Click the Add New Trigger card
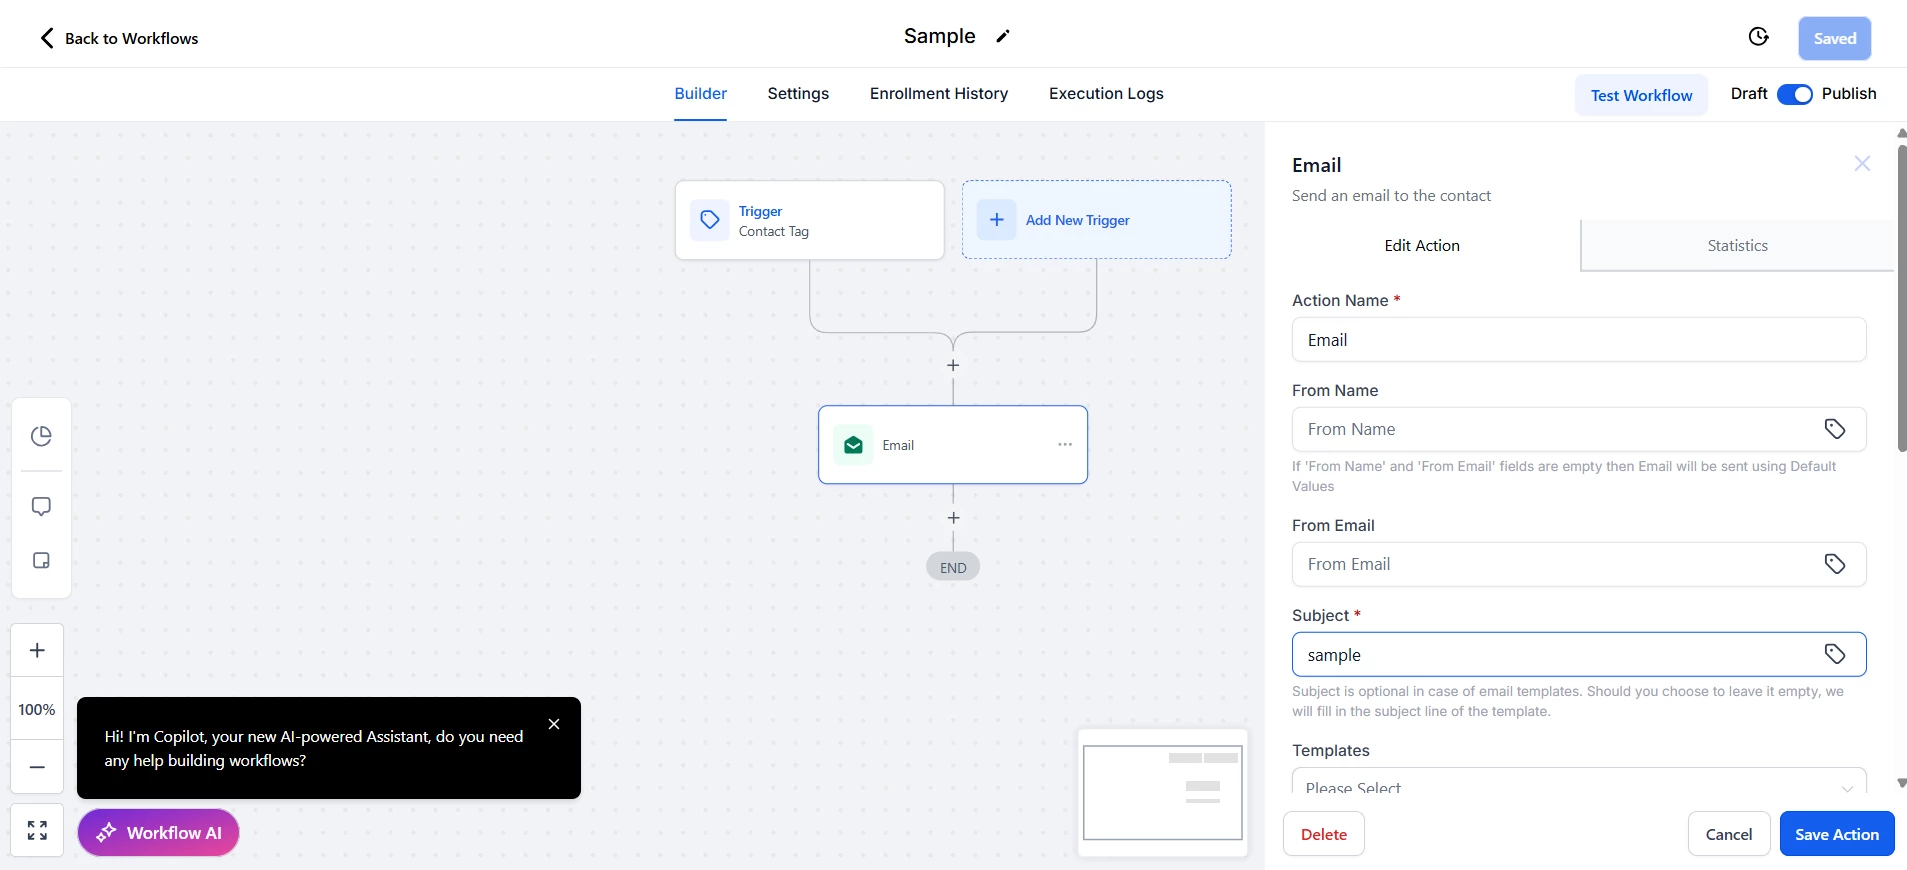The image size is (1907, 870). click(x=1096, y=220)
